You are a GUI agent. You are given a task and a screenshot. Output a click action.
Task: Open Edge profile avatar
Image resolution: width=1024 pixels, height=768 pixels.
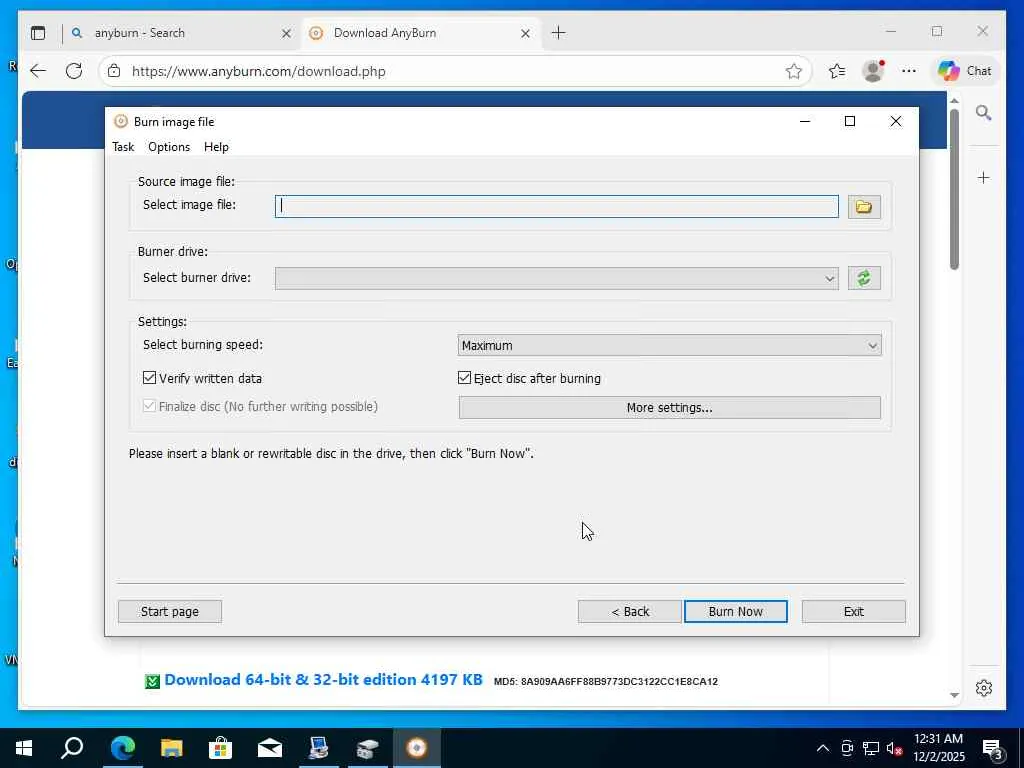click(872, 71)
